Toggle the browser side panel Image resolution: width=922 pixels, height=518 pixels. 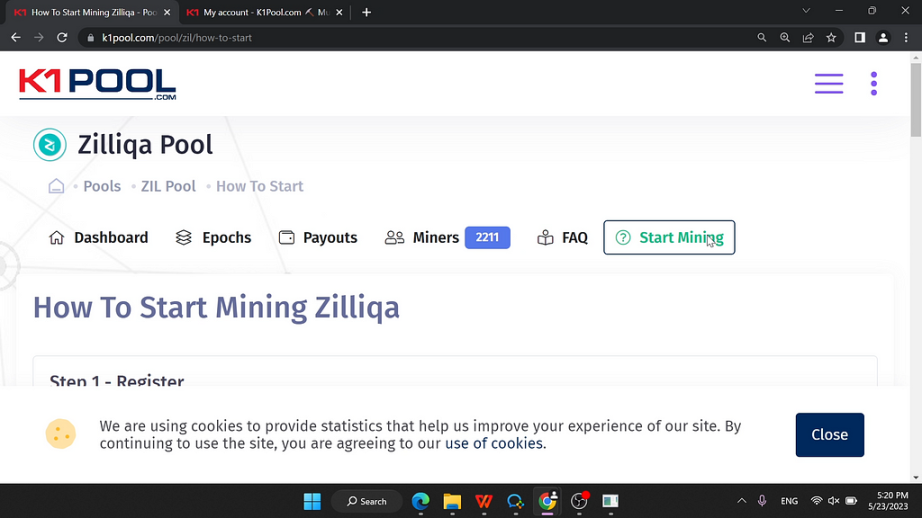860,38
